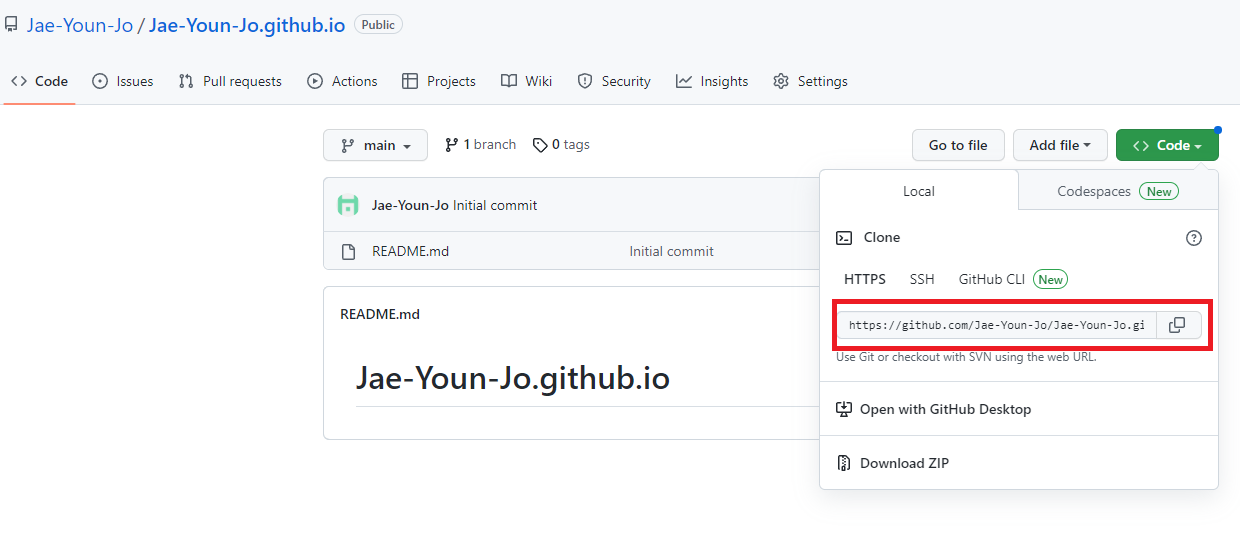Open the Insights tab
The height and width of the screenshot is (549, 1240).
point(712,81)
